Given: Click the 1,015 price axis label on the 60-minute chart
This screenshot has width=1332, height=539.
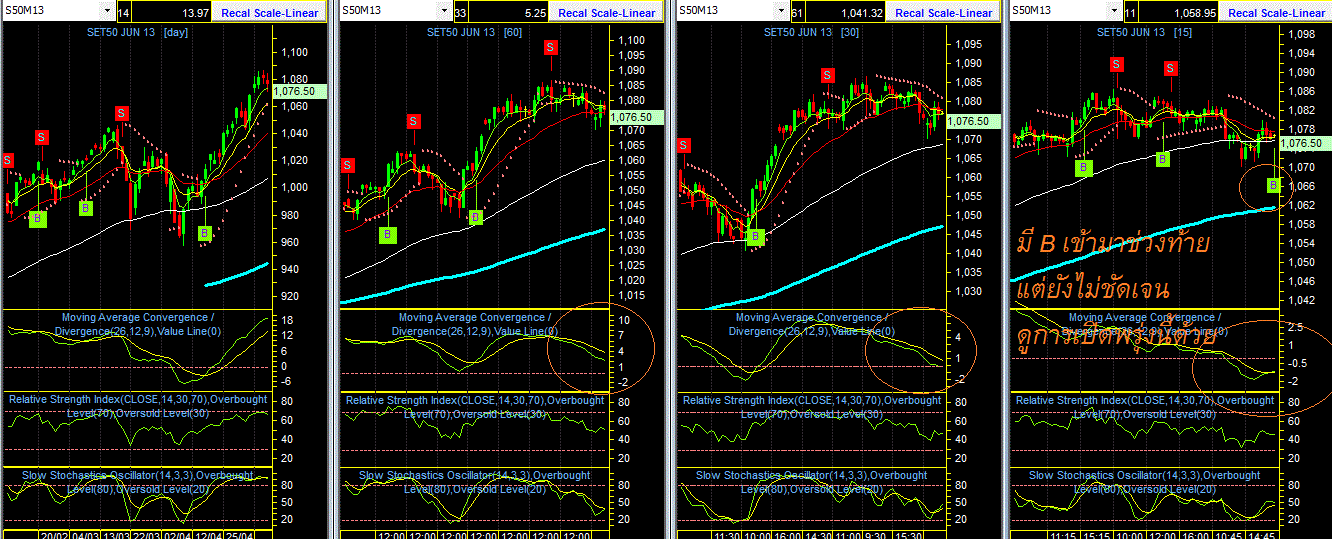Looking at the screenshot, I should (x=631, y=296).
